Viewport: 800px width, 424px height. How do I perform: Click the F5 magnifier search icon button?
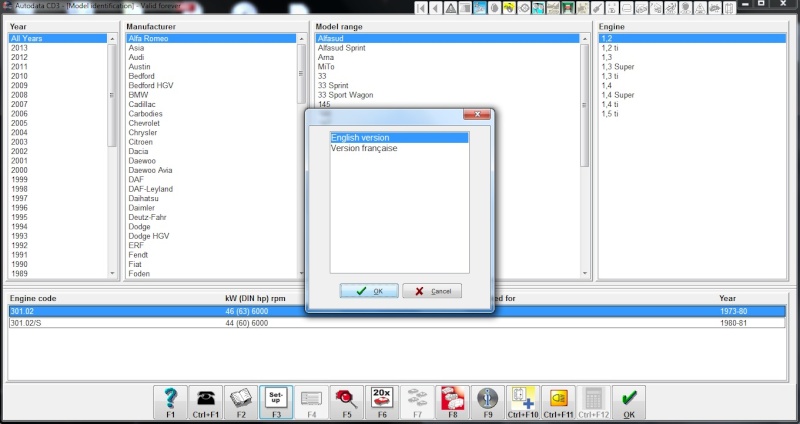pos(346,403)
